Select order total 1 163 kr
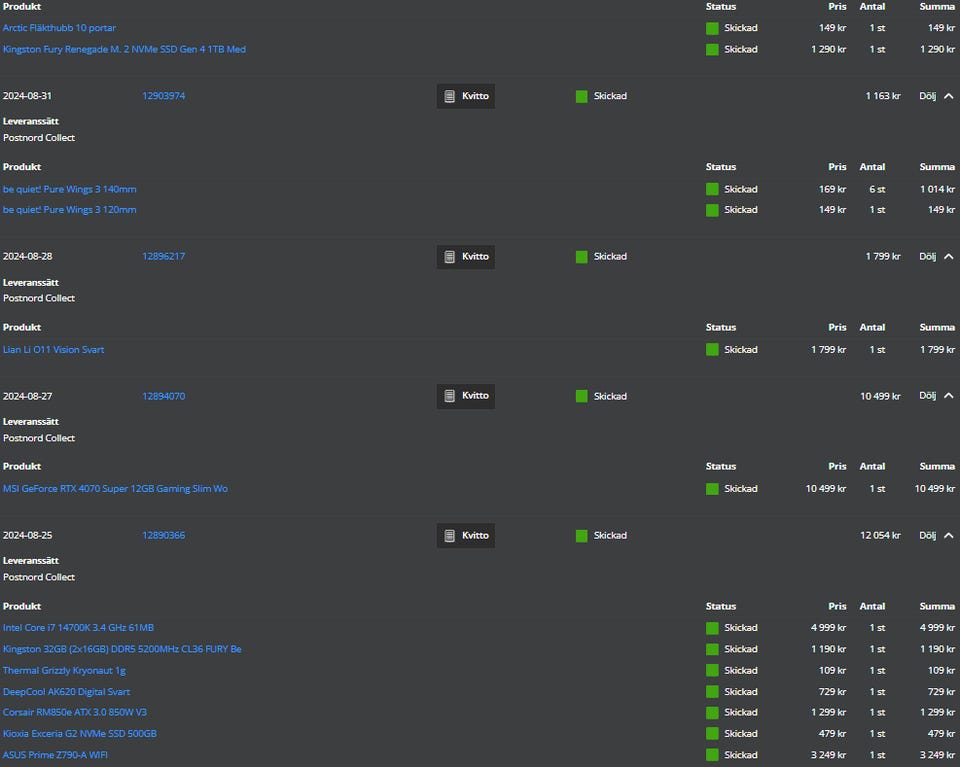 883,96
